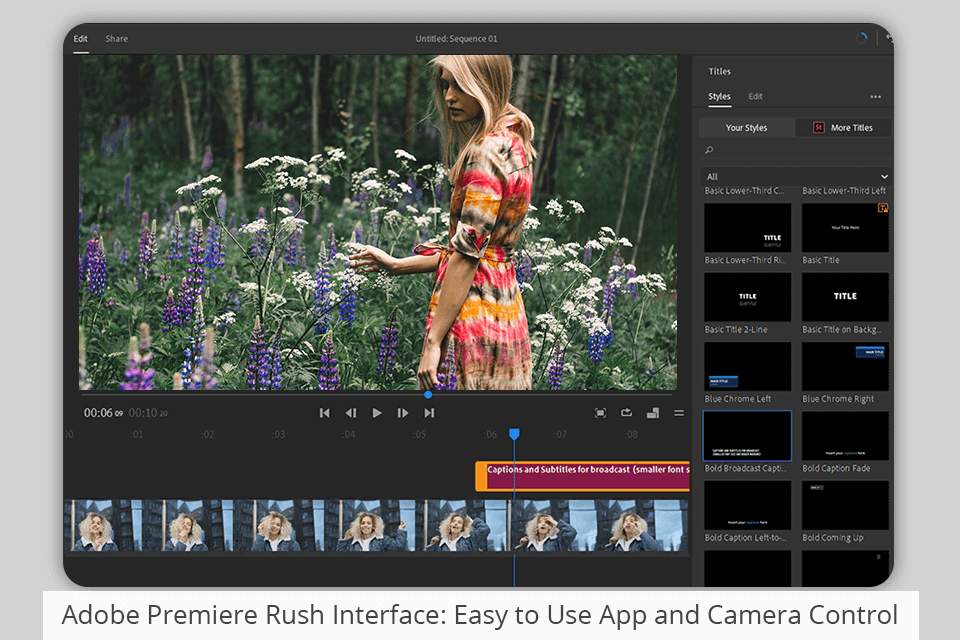This screenshot has height=640, width=960.
Task: Click the Play button in transport controls
Action: [x=377, y=413]
